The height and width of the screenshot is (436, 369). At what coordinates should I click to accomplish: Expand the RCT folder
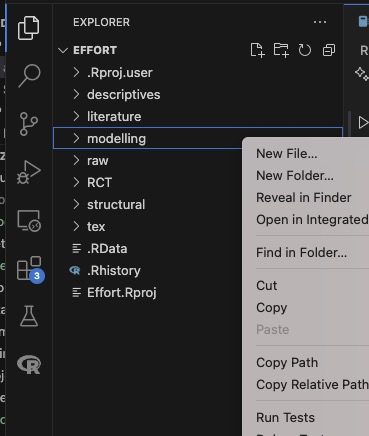pyautogui.click(x=76, y=182)
